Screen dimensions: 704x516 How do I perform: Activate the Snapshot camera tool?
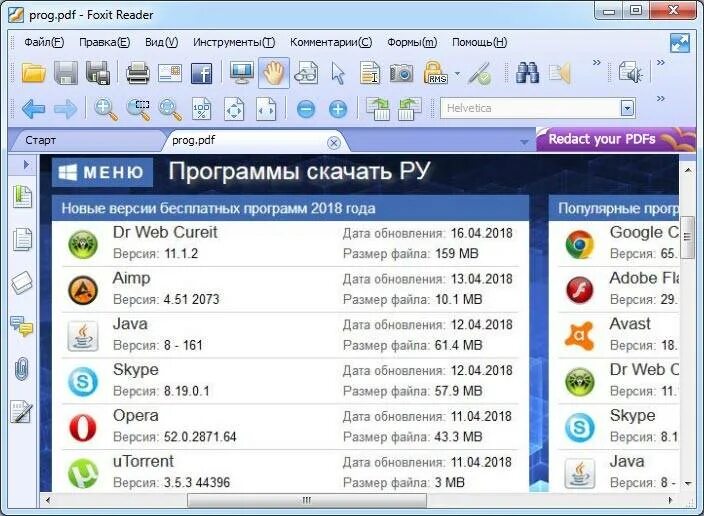pos(401,73)
